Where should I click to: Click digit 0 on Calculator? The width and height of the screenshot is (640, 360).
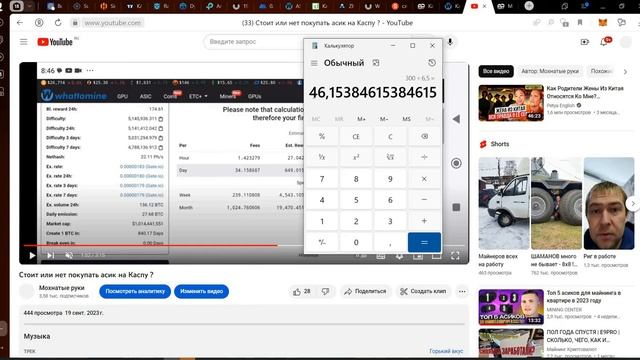356,242
